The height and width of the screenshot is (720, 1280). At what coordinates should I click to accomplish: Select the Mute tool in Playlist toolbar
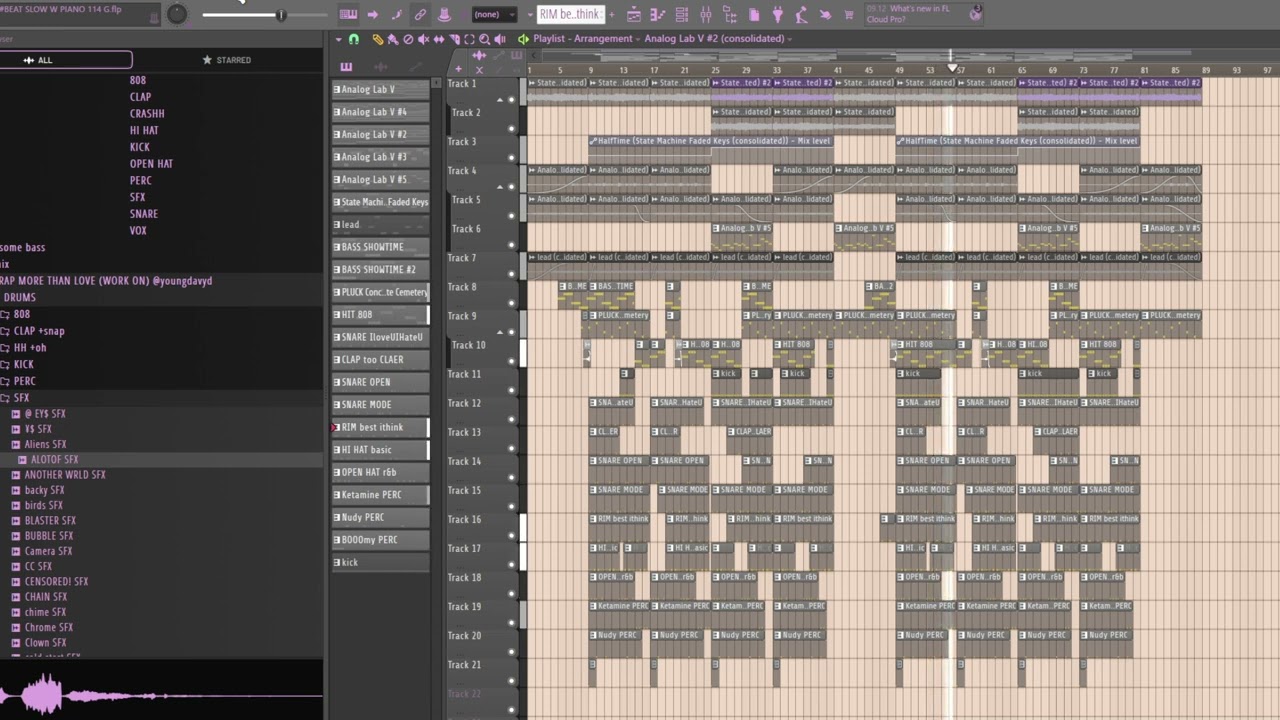[423, 39]
